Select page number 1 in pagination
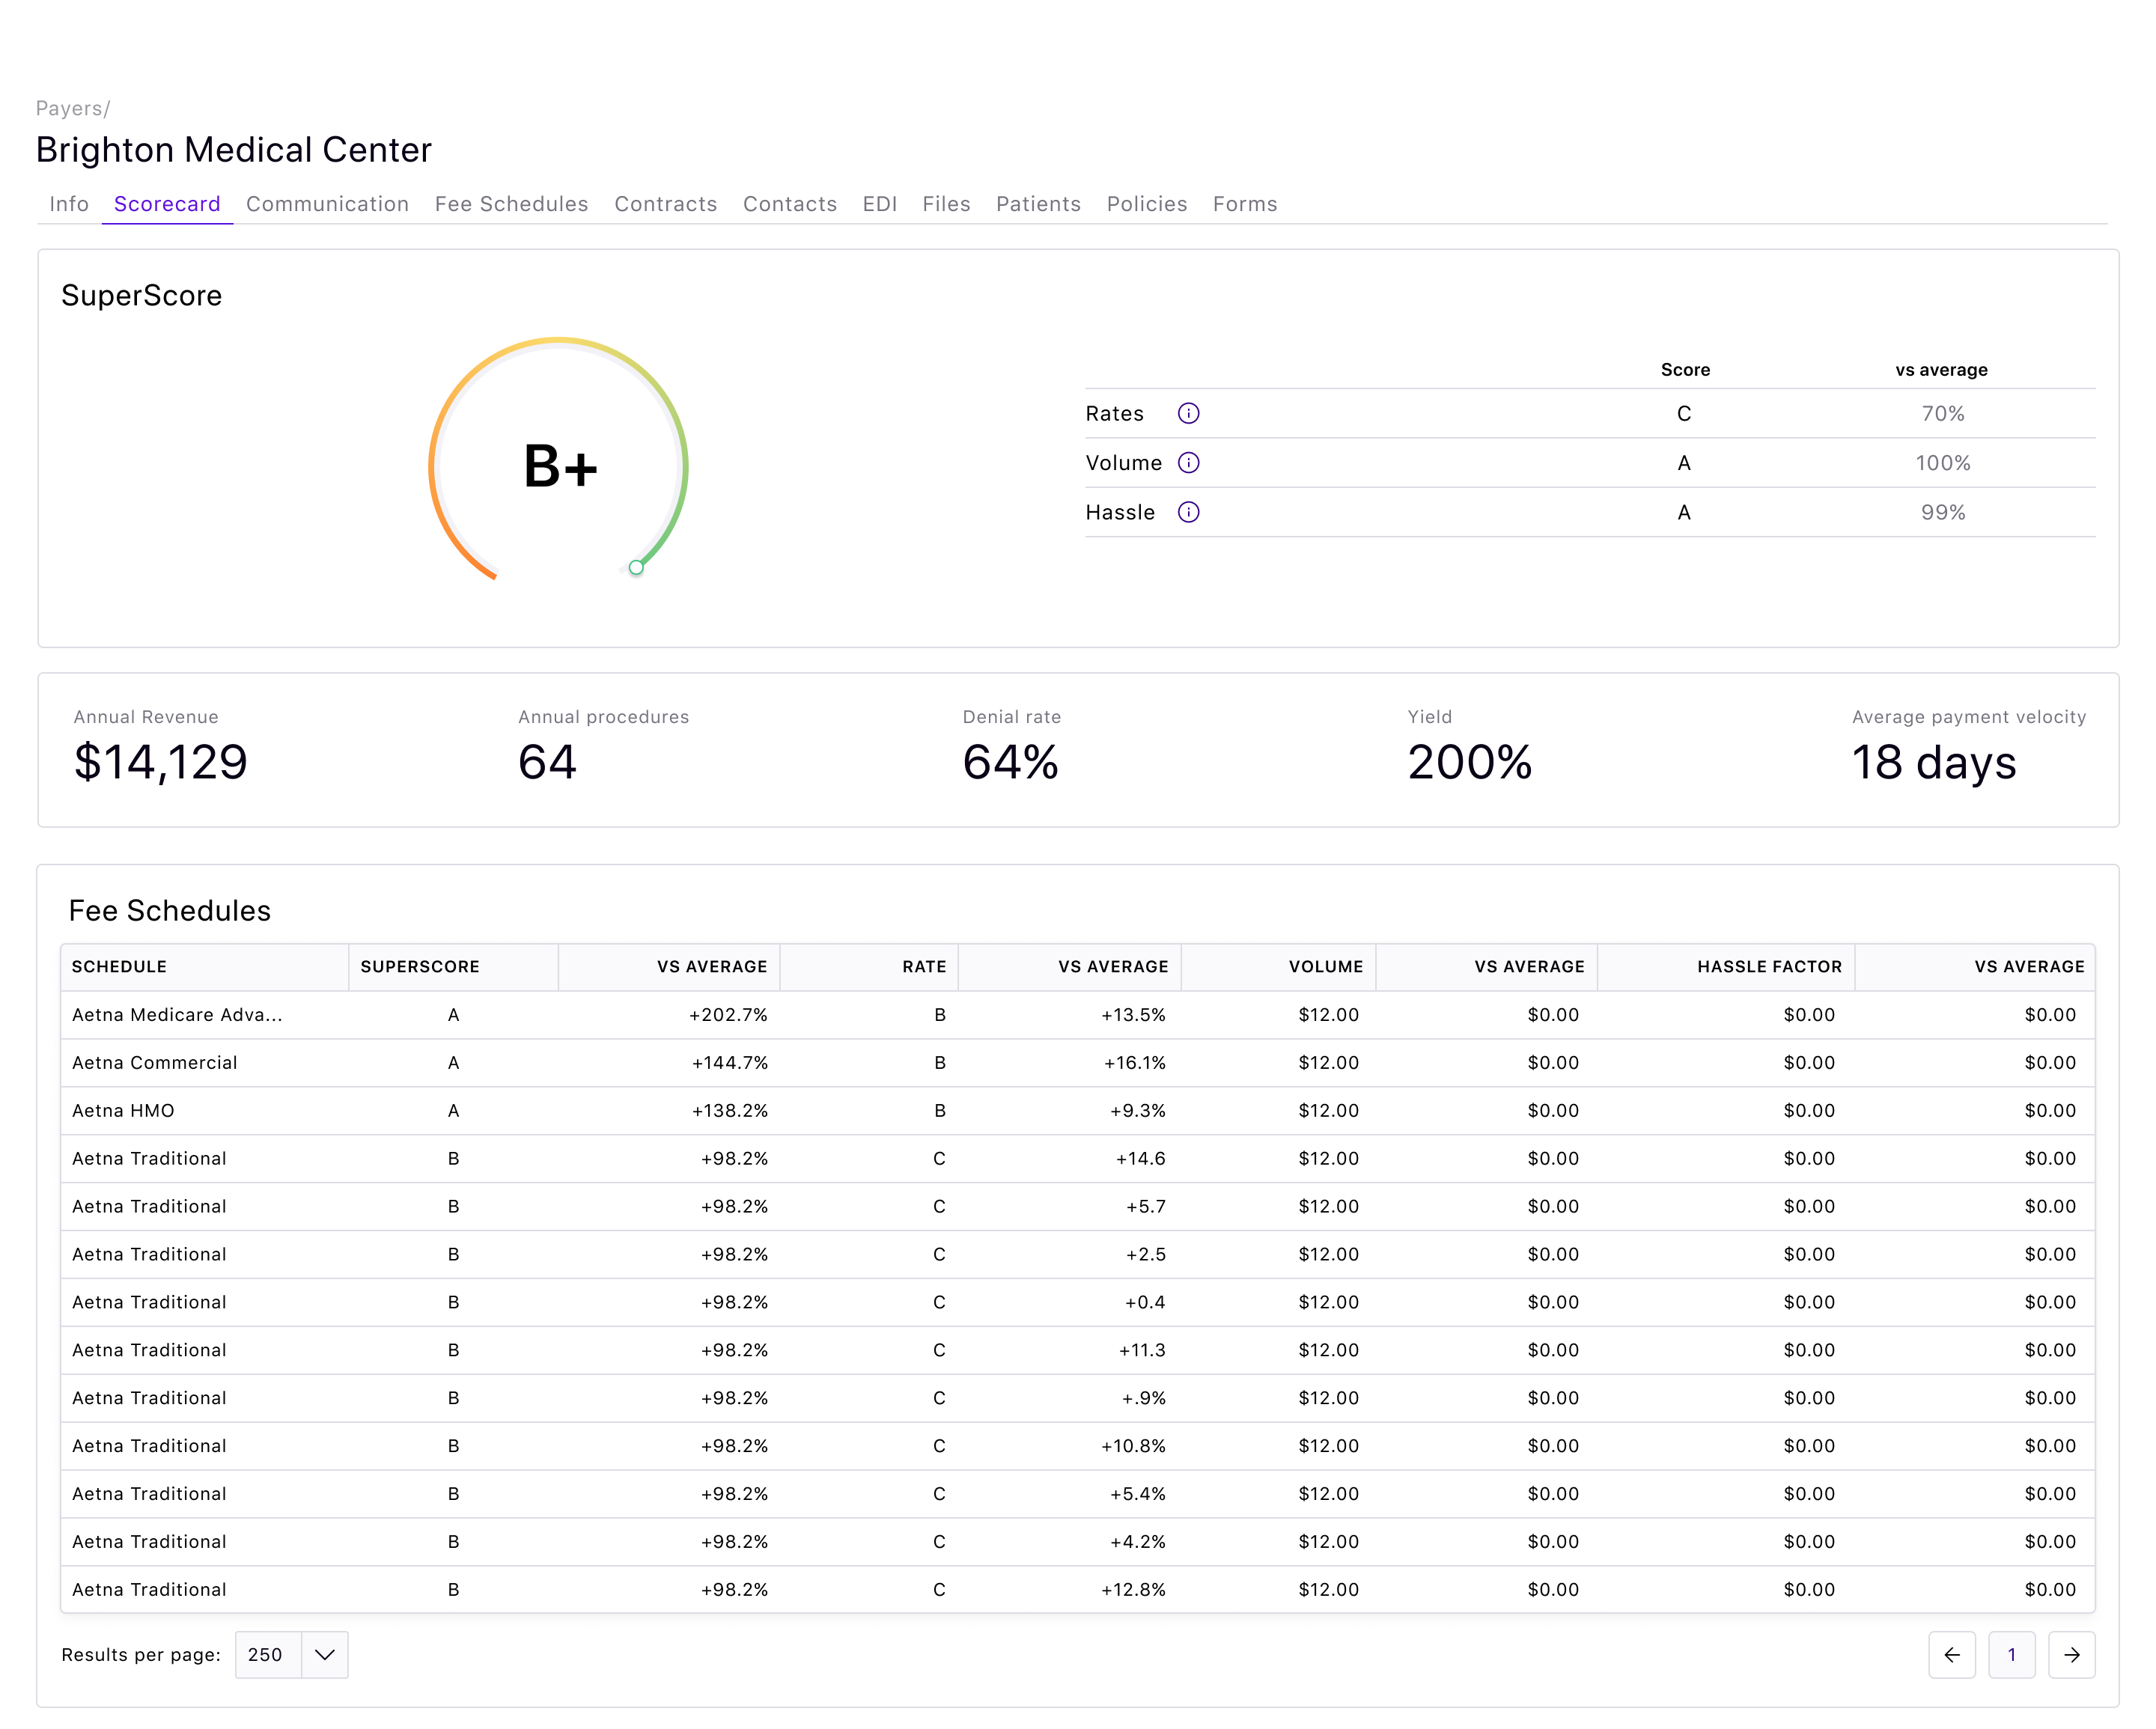2156x1729 pixels. pyautogui.click(x=2012, y=1655)
